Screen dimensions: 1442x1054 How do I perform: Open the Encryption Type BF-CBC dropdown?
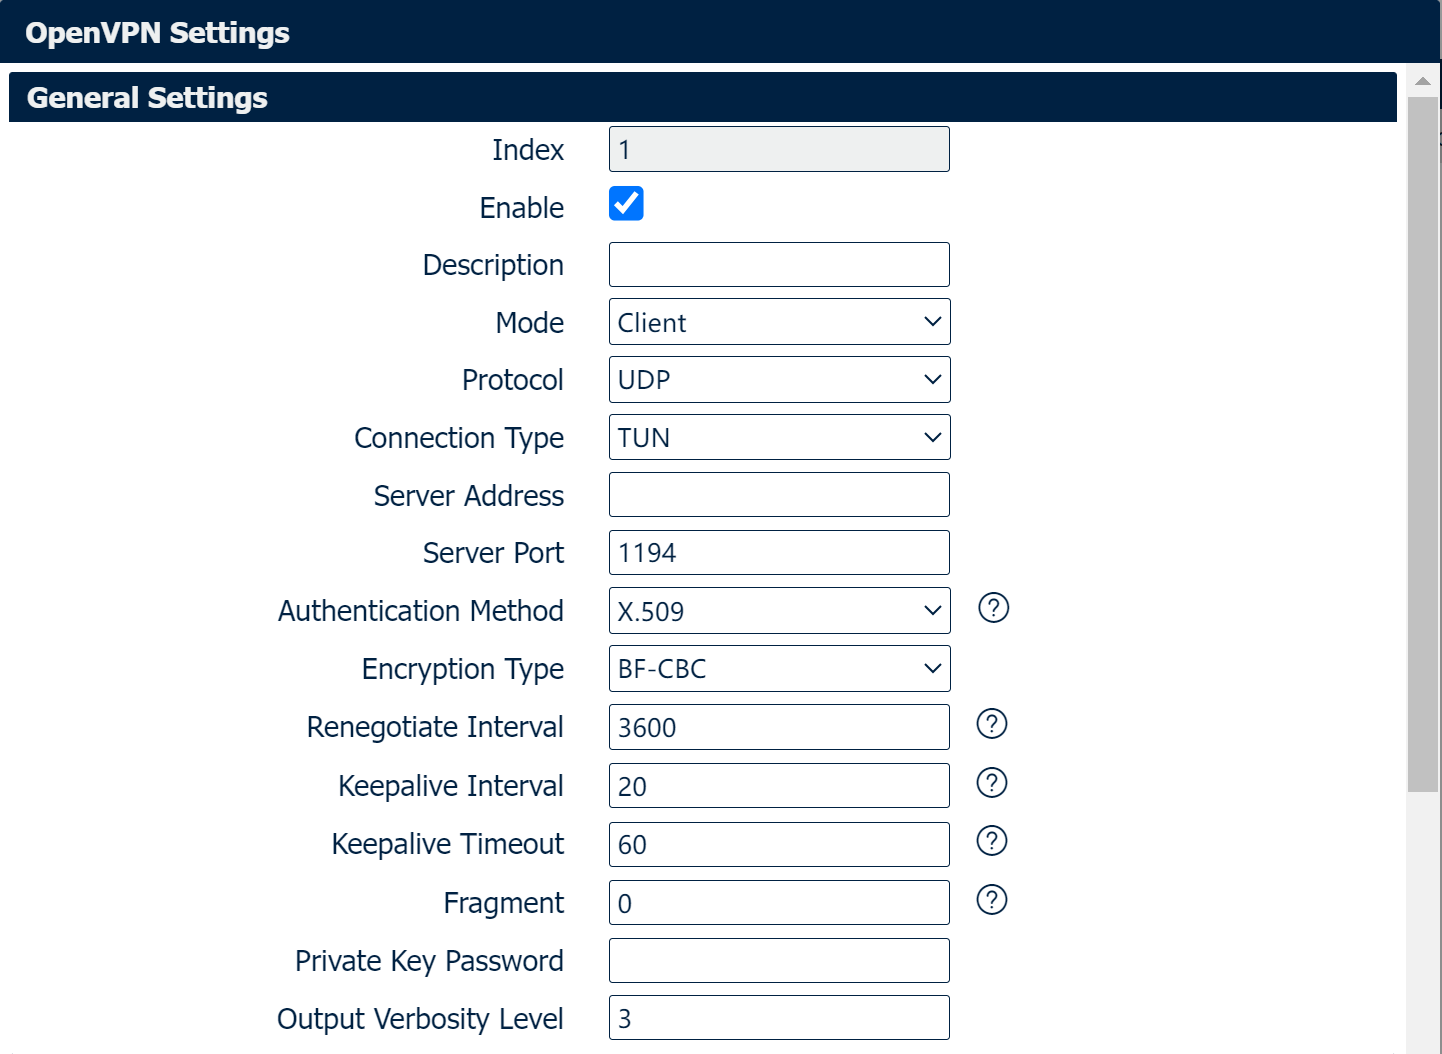779,669
